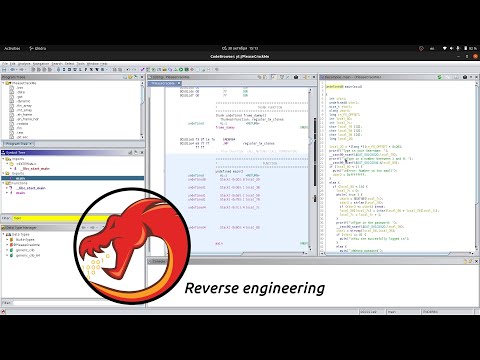
Task: Select .eh_frame_hdr in Program Trees
Action: [x=28, y=119]
